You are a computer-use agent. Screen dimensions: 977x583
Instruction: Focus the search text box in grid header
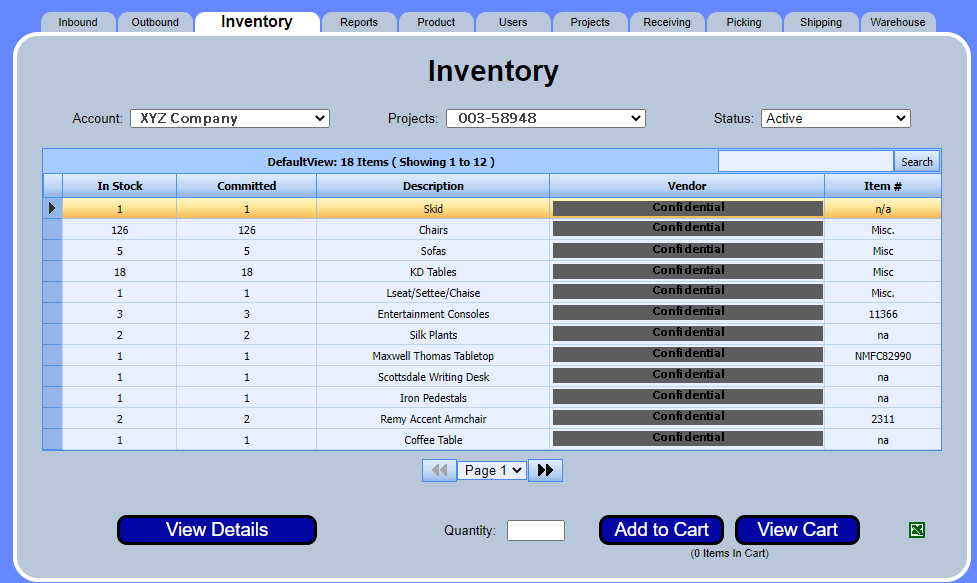[x=806, y=161]
